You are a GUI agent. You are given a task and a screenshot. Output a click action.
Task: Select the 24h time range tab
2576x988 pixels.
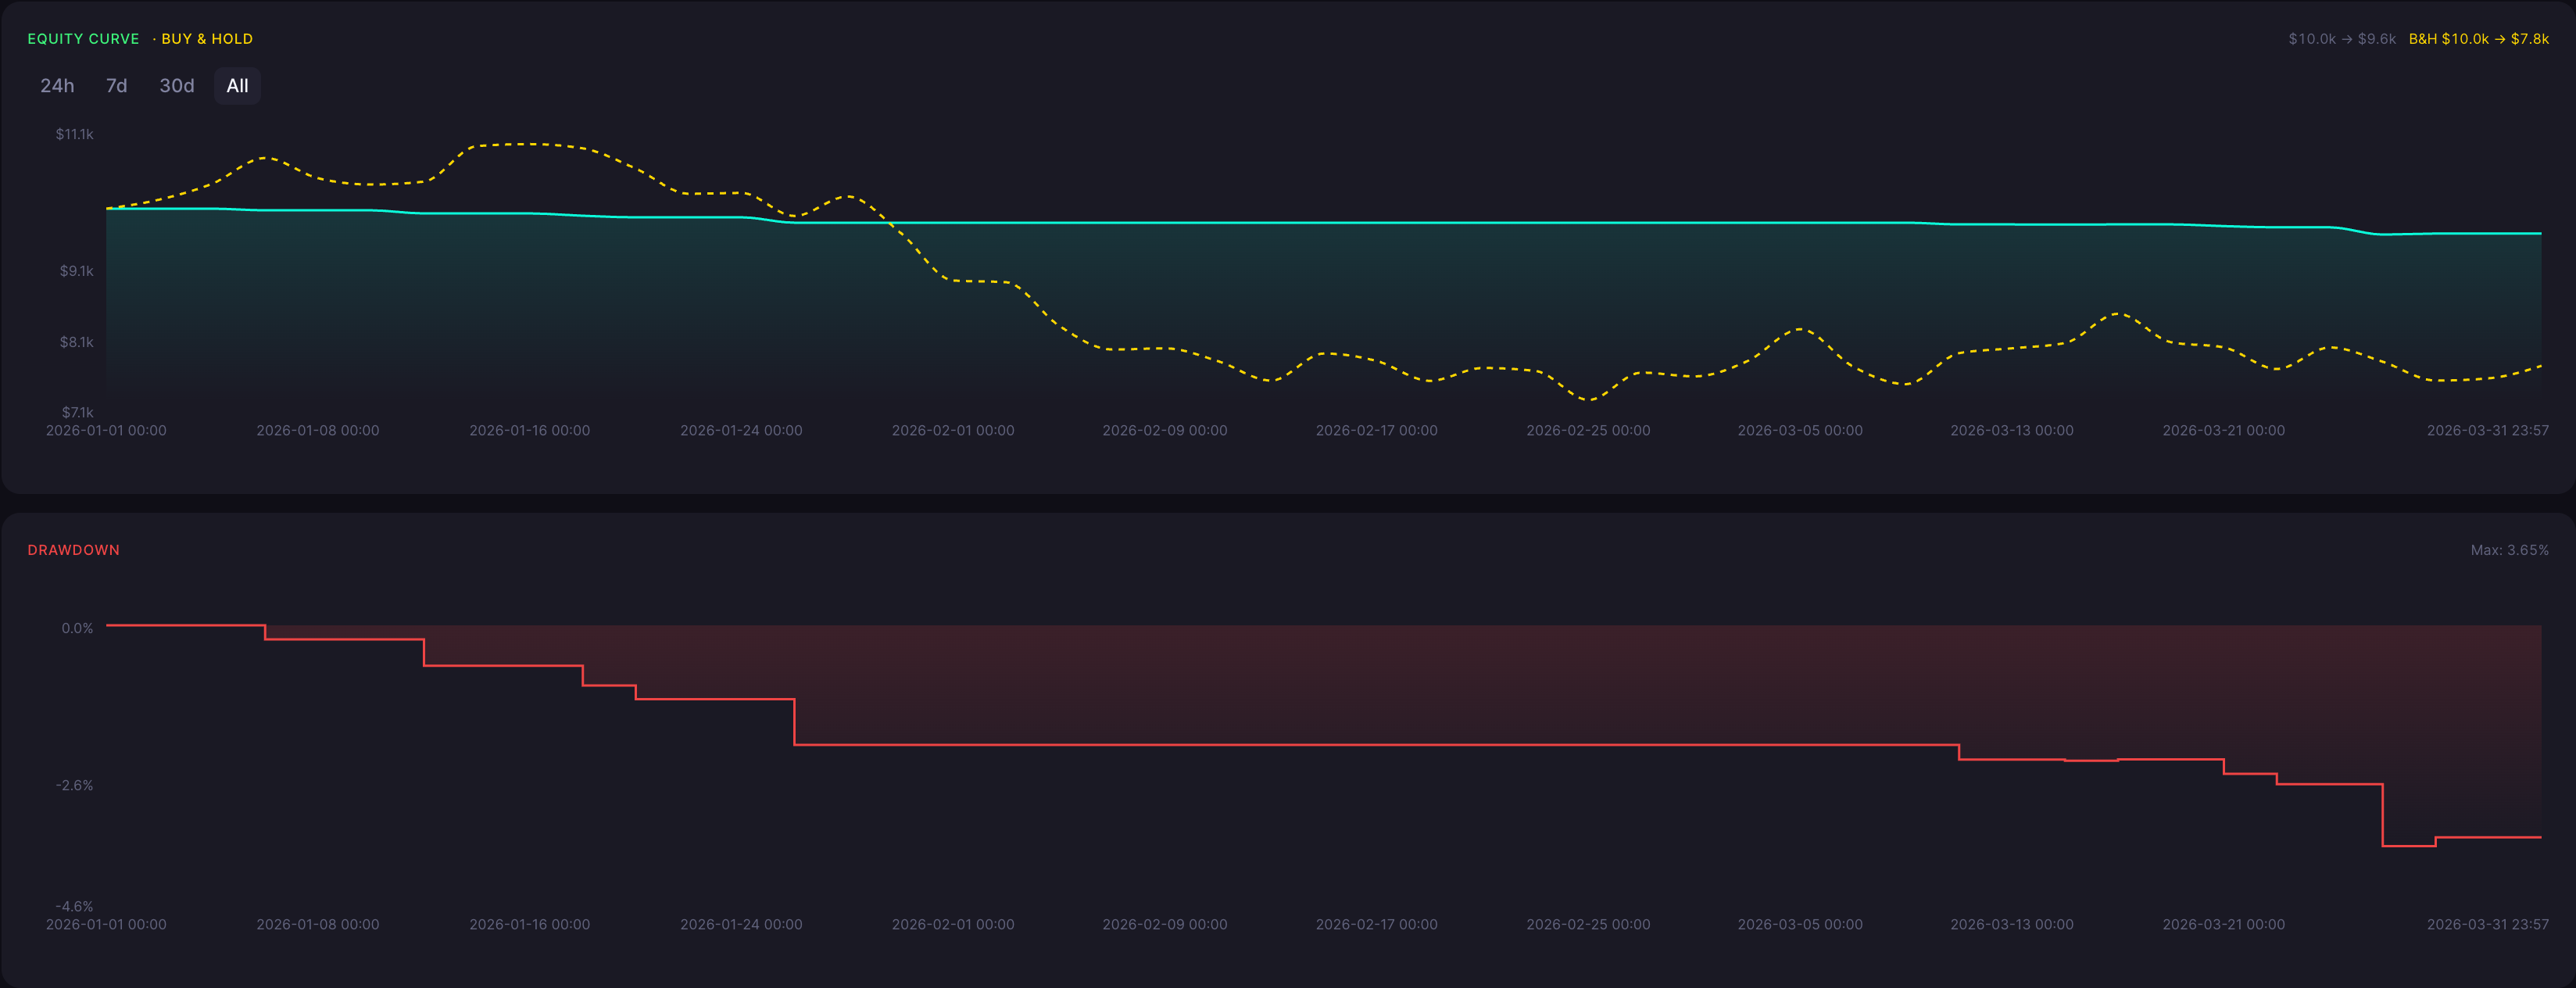pos(57,86)
